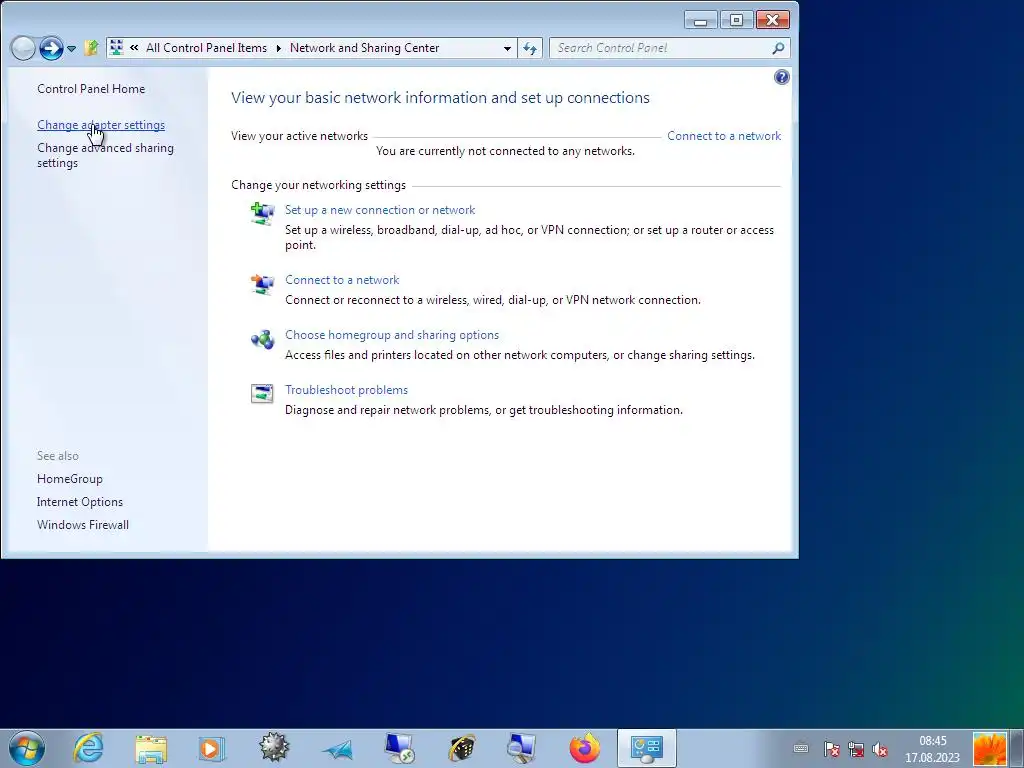
Task: Open Internet Options under See also
Action: (x=80, y=502)
